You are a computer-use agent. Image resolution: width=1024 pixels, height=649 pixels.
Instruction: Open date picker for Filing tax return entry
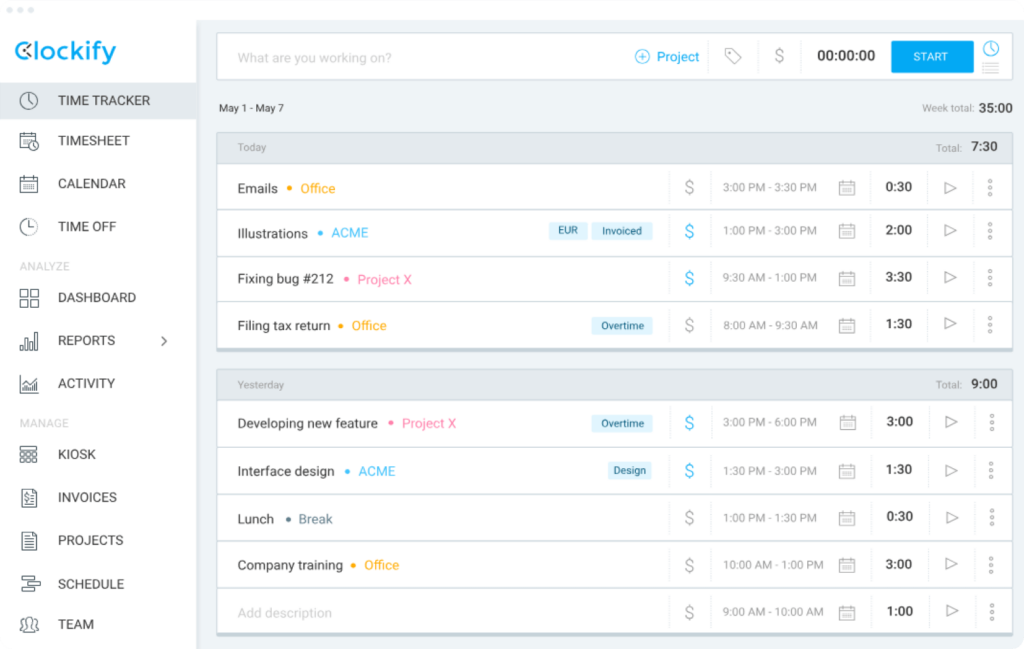(x=847, y=325)
